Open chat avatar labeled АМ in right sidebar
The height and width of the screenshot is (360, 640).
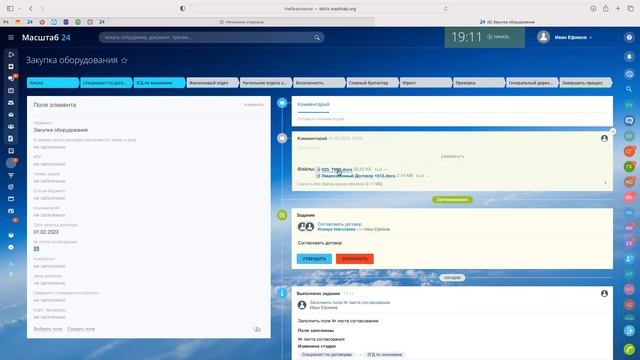click(x=629, y=228)
